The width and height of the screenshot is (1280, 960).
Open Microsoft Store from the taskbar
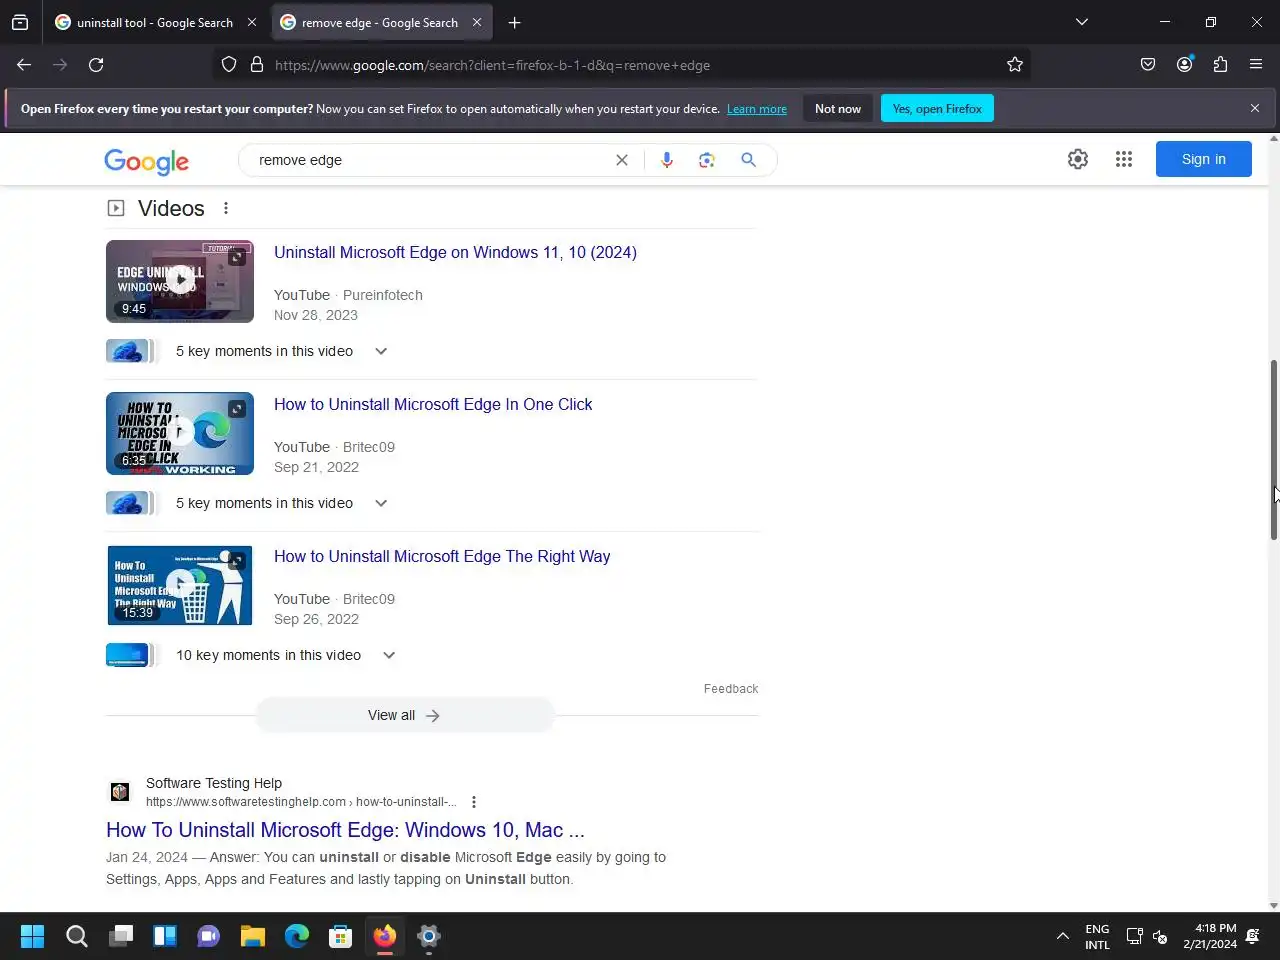(341, 936)
